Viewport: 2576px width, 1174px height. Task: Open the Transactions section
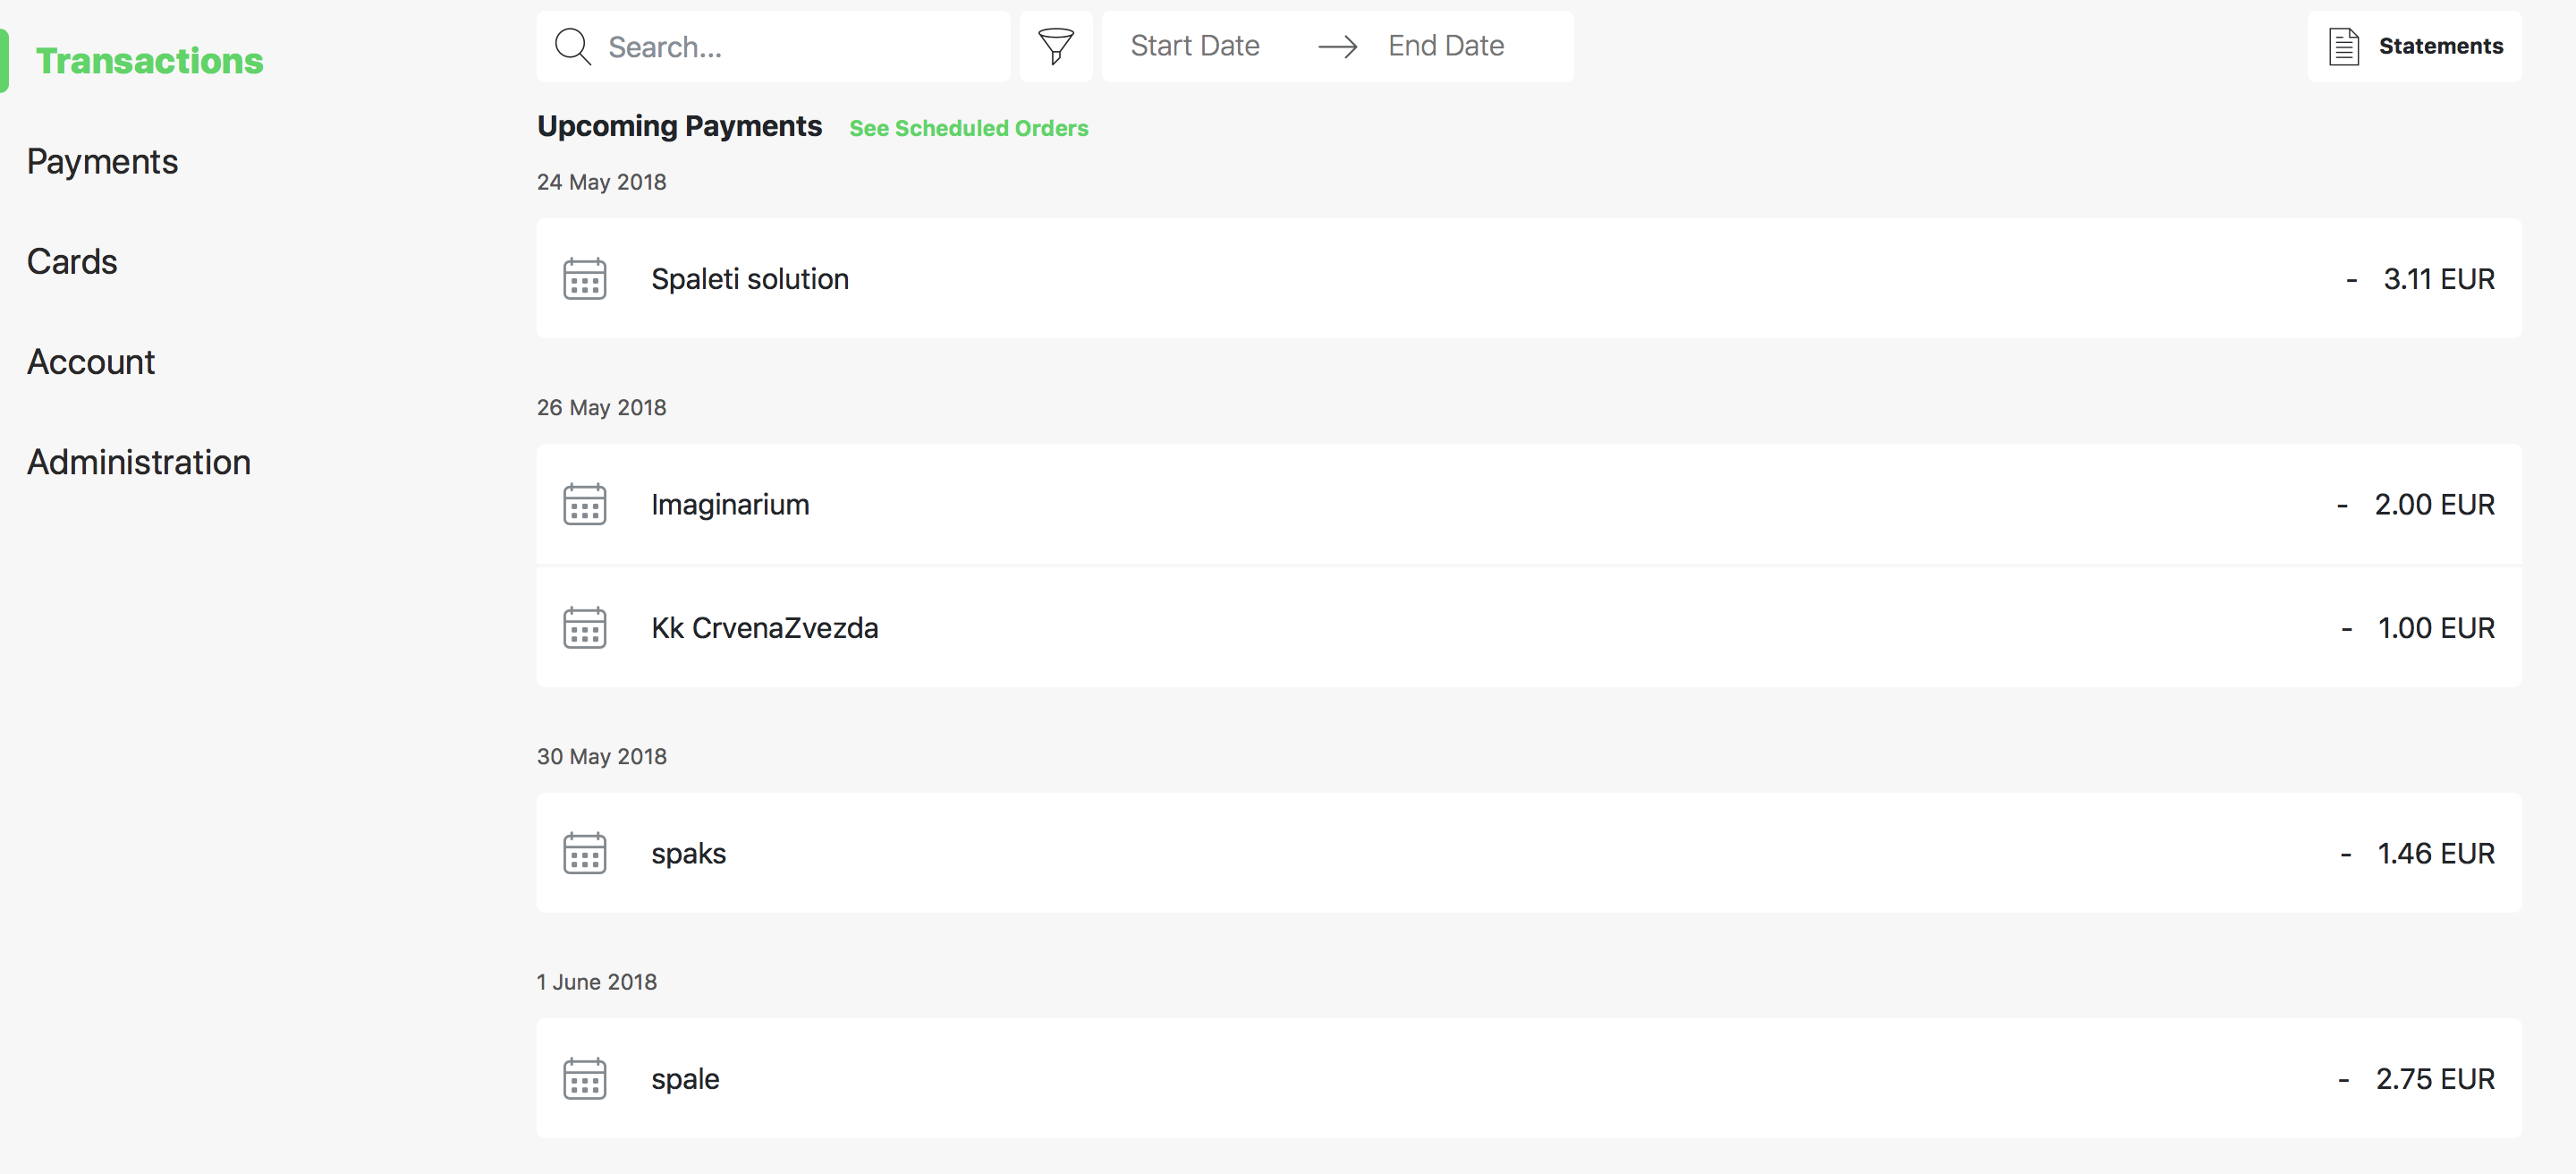(150, 61)
